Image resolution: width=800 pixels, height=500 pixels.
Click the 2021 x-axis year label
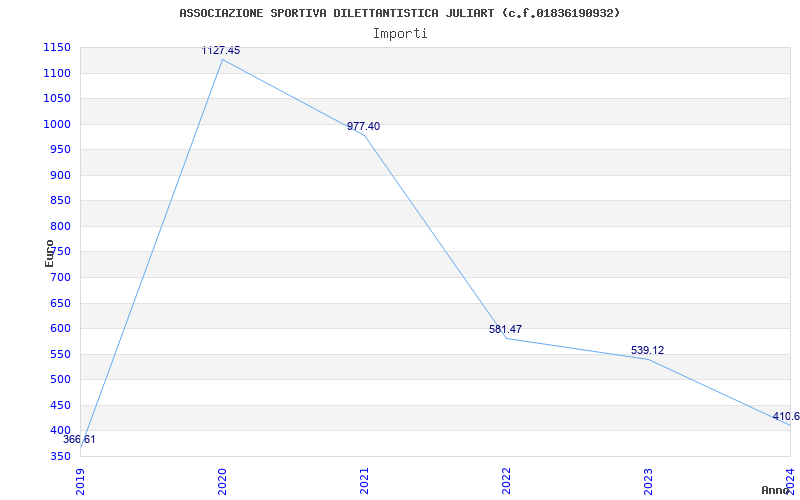click(x=364, y=481)
